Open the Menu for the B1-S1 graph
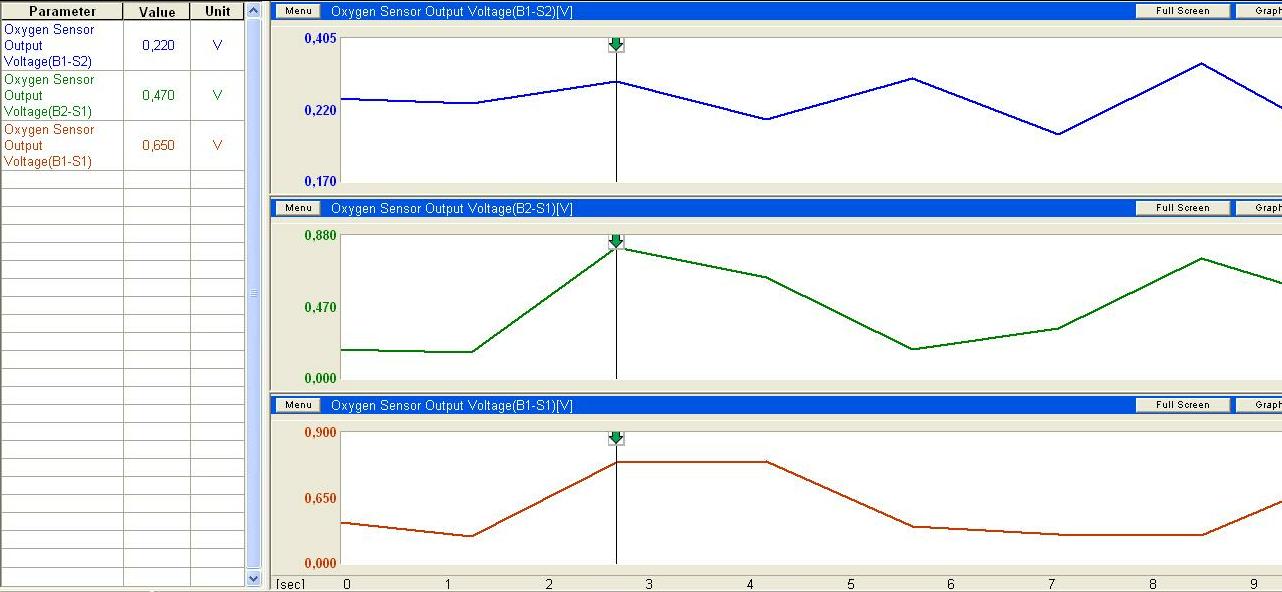 pos(298,405)
